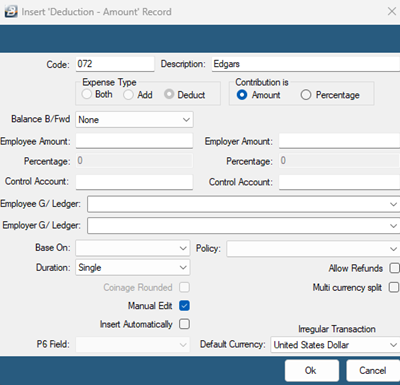400x385 pixels.
Task: Enable the Allow Refunds checkbox
Action: point(395,268)
